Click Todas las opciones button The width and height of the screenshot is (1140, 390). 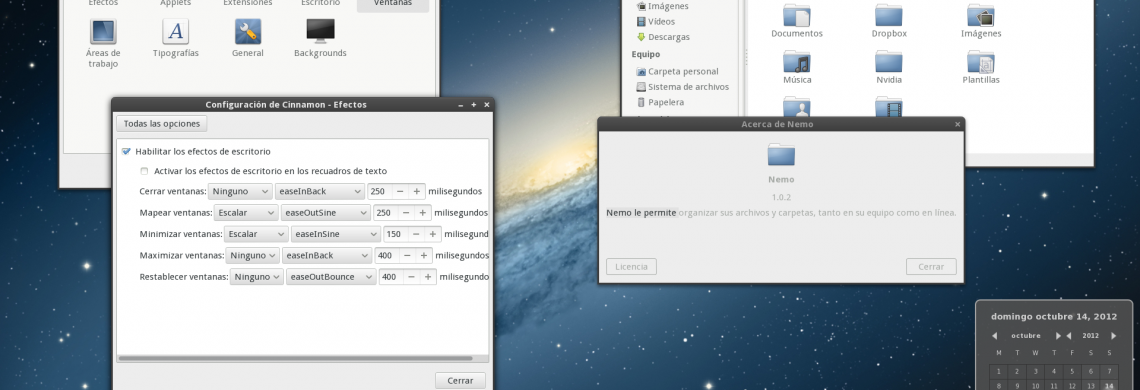click(161, 124)
